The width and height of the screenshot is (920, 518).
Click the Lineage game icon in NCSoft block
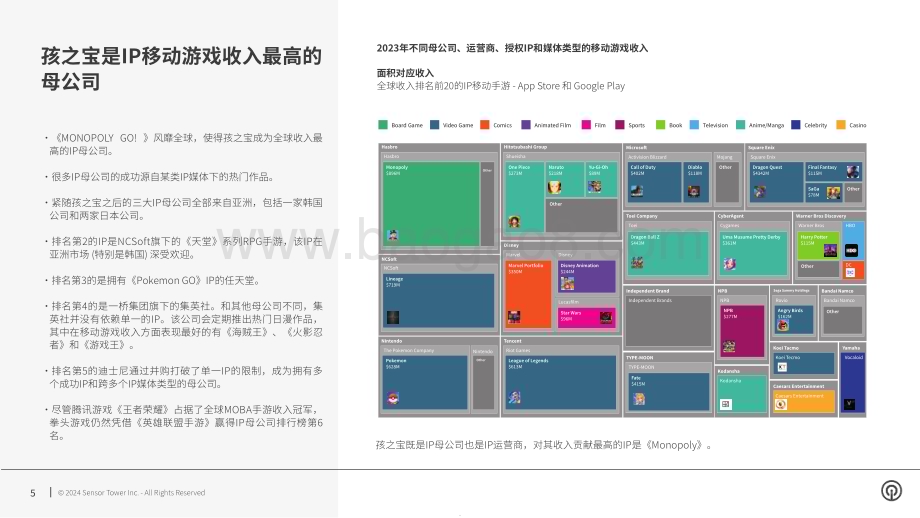tap(393, 317)
